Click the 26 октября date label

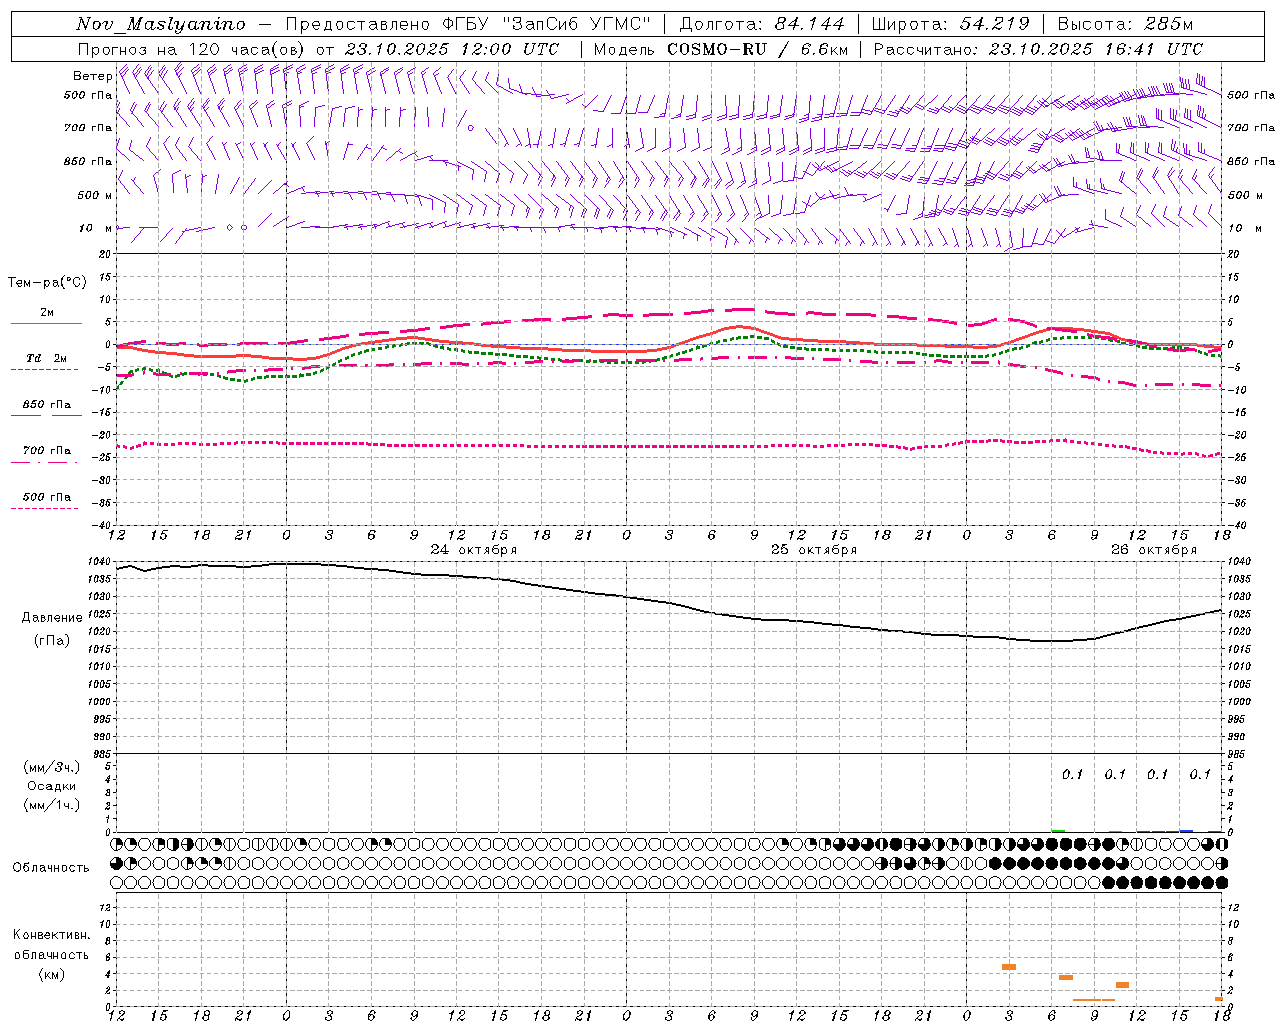1154,550
